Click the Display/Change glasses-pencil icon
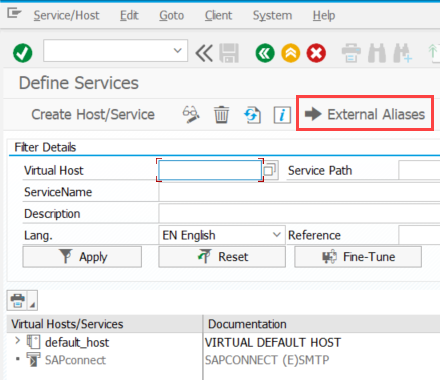 click(x=191, y=114)
